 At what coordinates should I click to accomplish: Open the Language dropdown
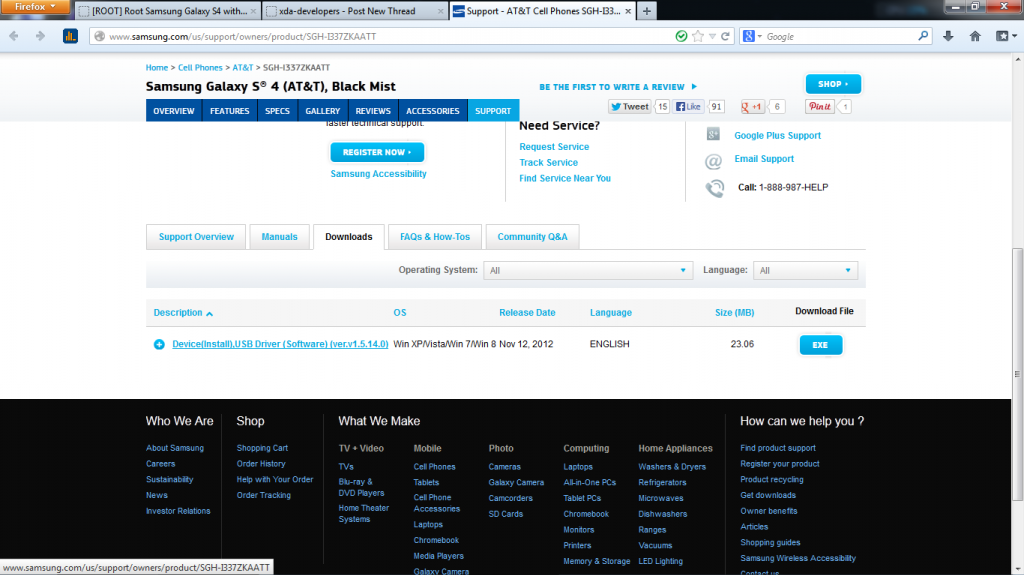click(x=805, y=271)
